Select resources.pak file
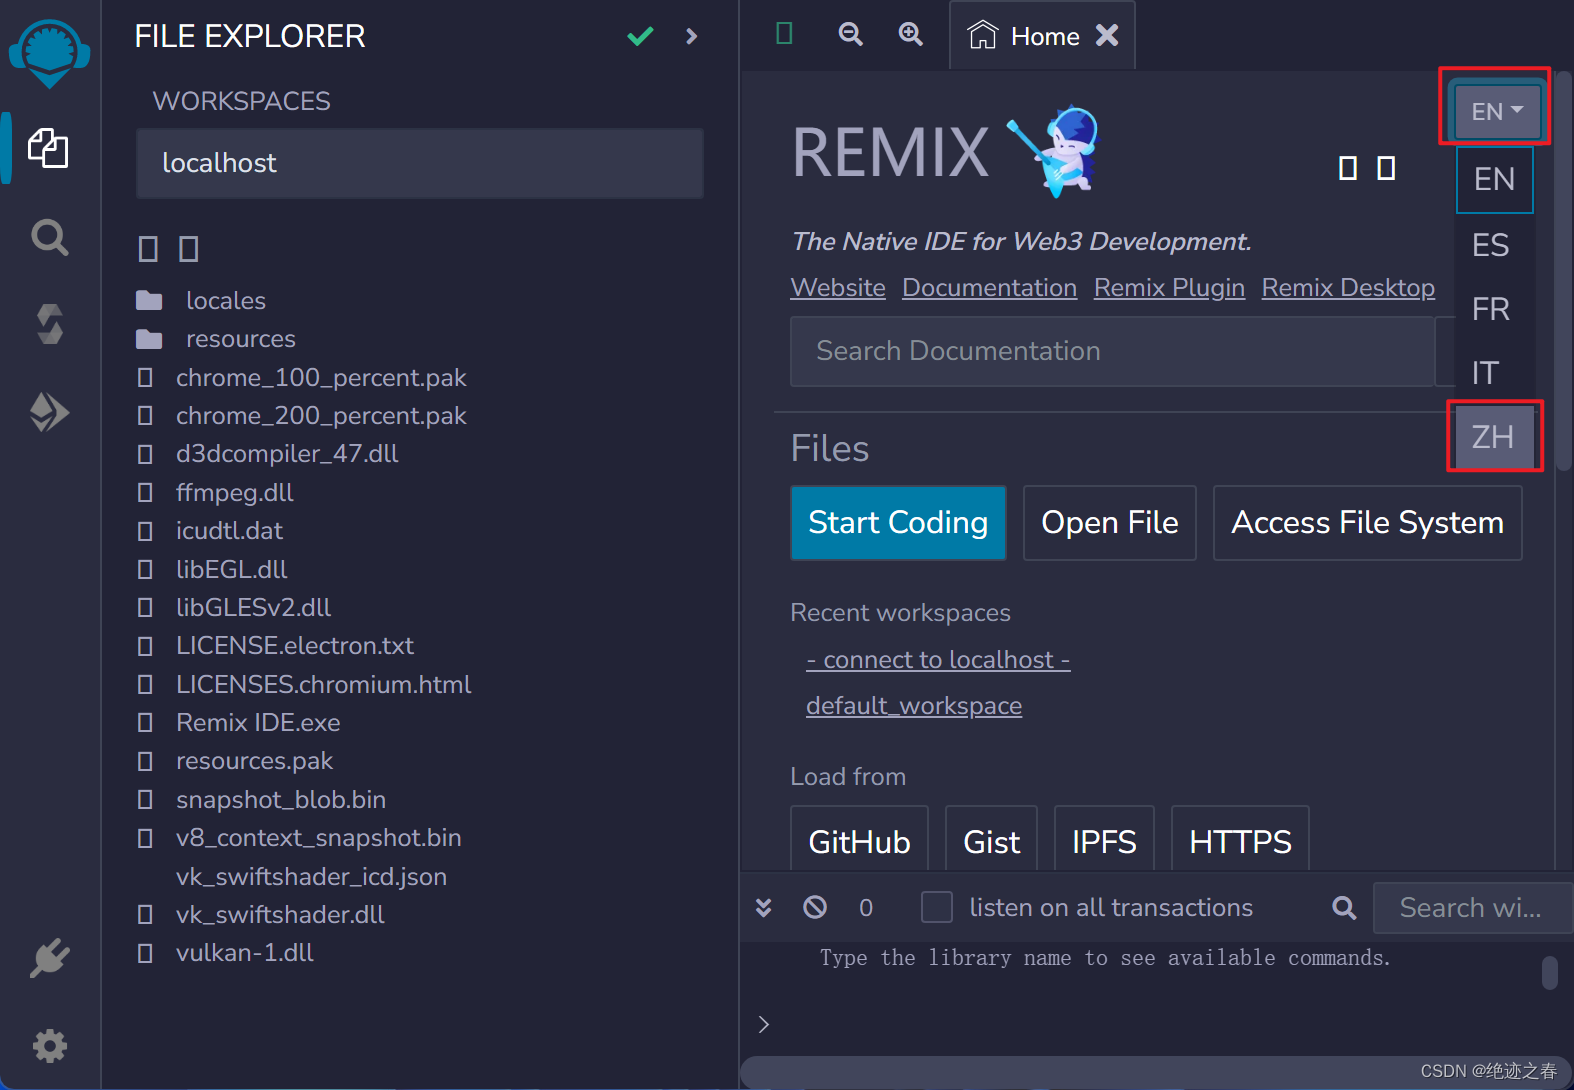This screenshot has width=1574, height=1090. pyautogui.click(x=254, y=761)
